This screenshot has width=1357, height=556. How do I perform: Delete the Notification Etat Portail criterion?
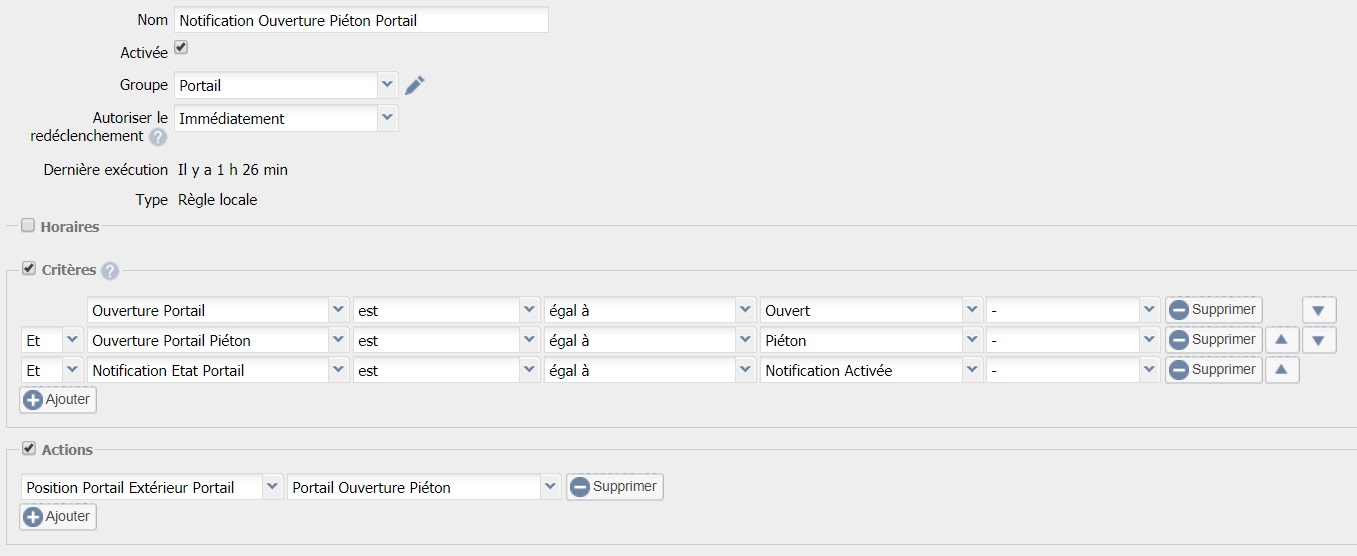pos(1213,370)
